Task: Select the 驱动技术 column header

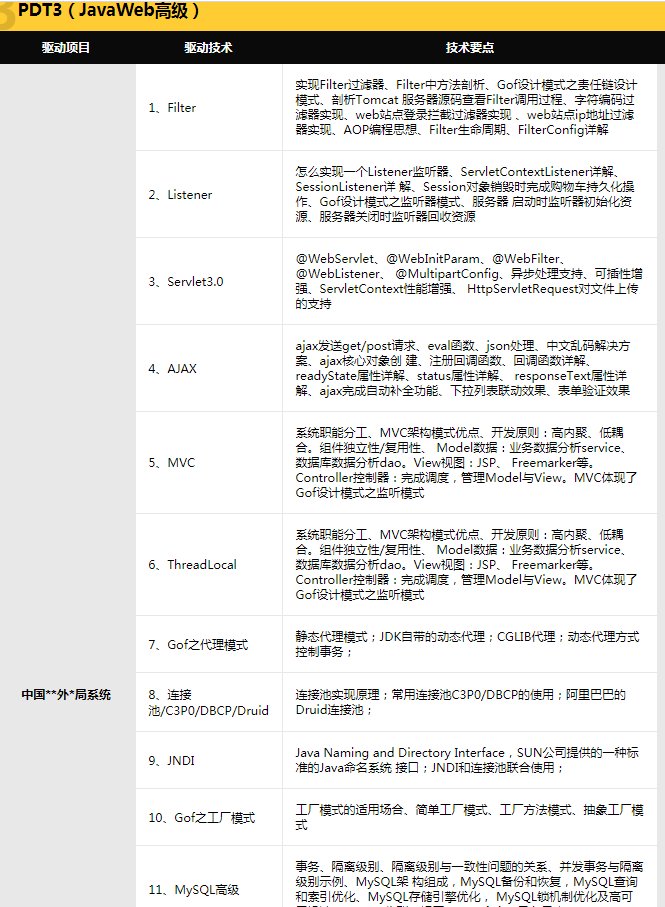Action: click(208, 48)
